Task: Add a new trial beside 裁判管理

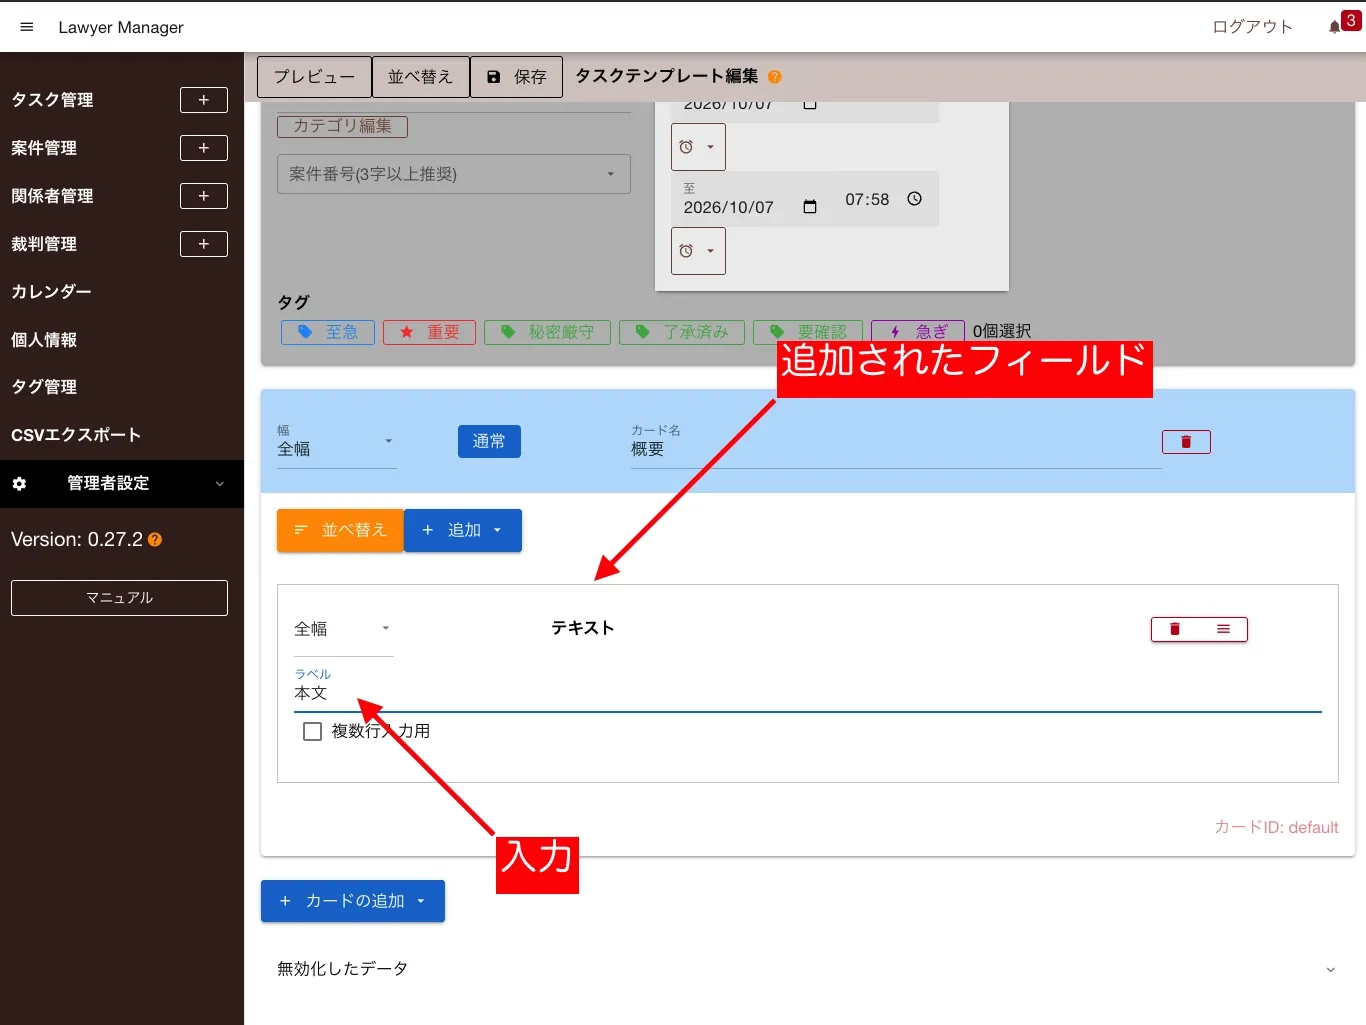Action: click(204, 244)
